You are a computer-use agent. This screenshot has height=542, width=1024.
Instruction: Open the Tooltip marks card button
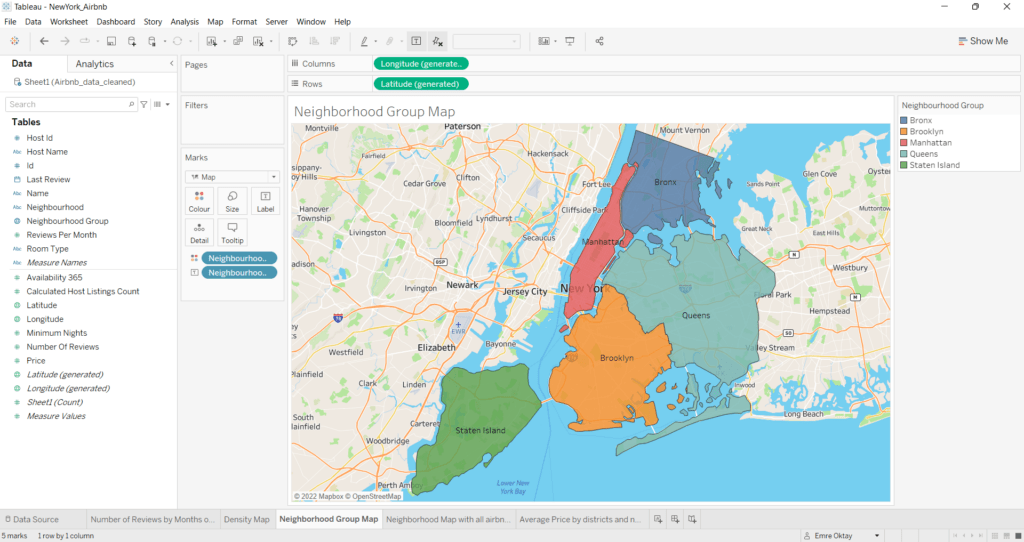pyautogui.click(x=232, y=232)
